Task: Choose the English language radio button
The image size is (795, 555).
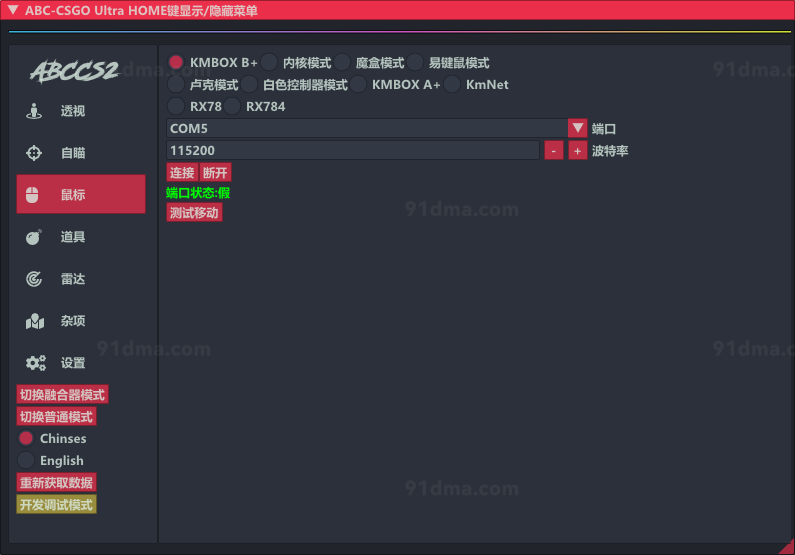Action: 26,460
